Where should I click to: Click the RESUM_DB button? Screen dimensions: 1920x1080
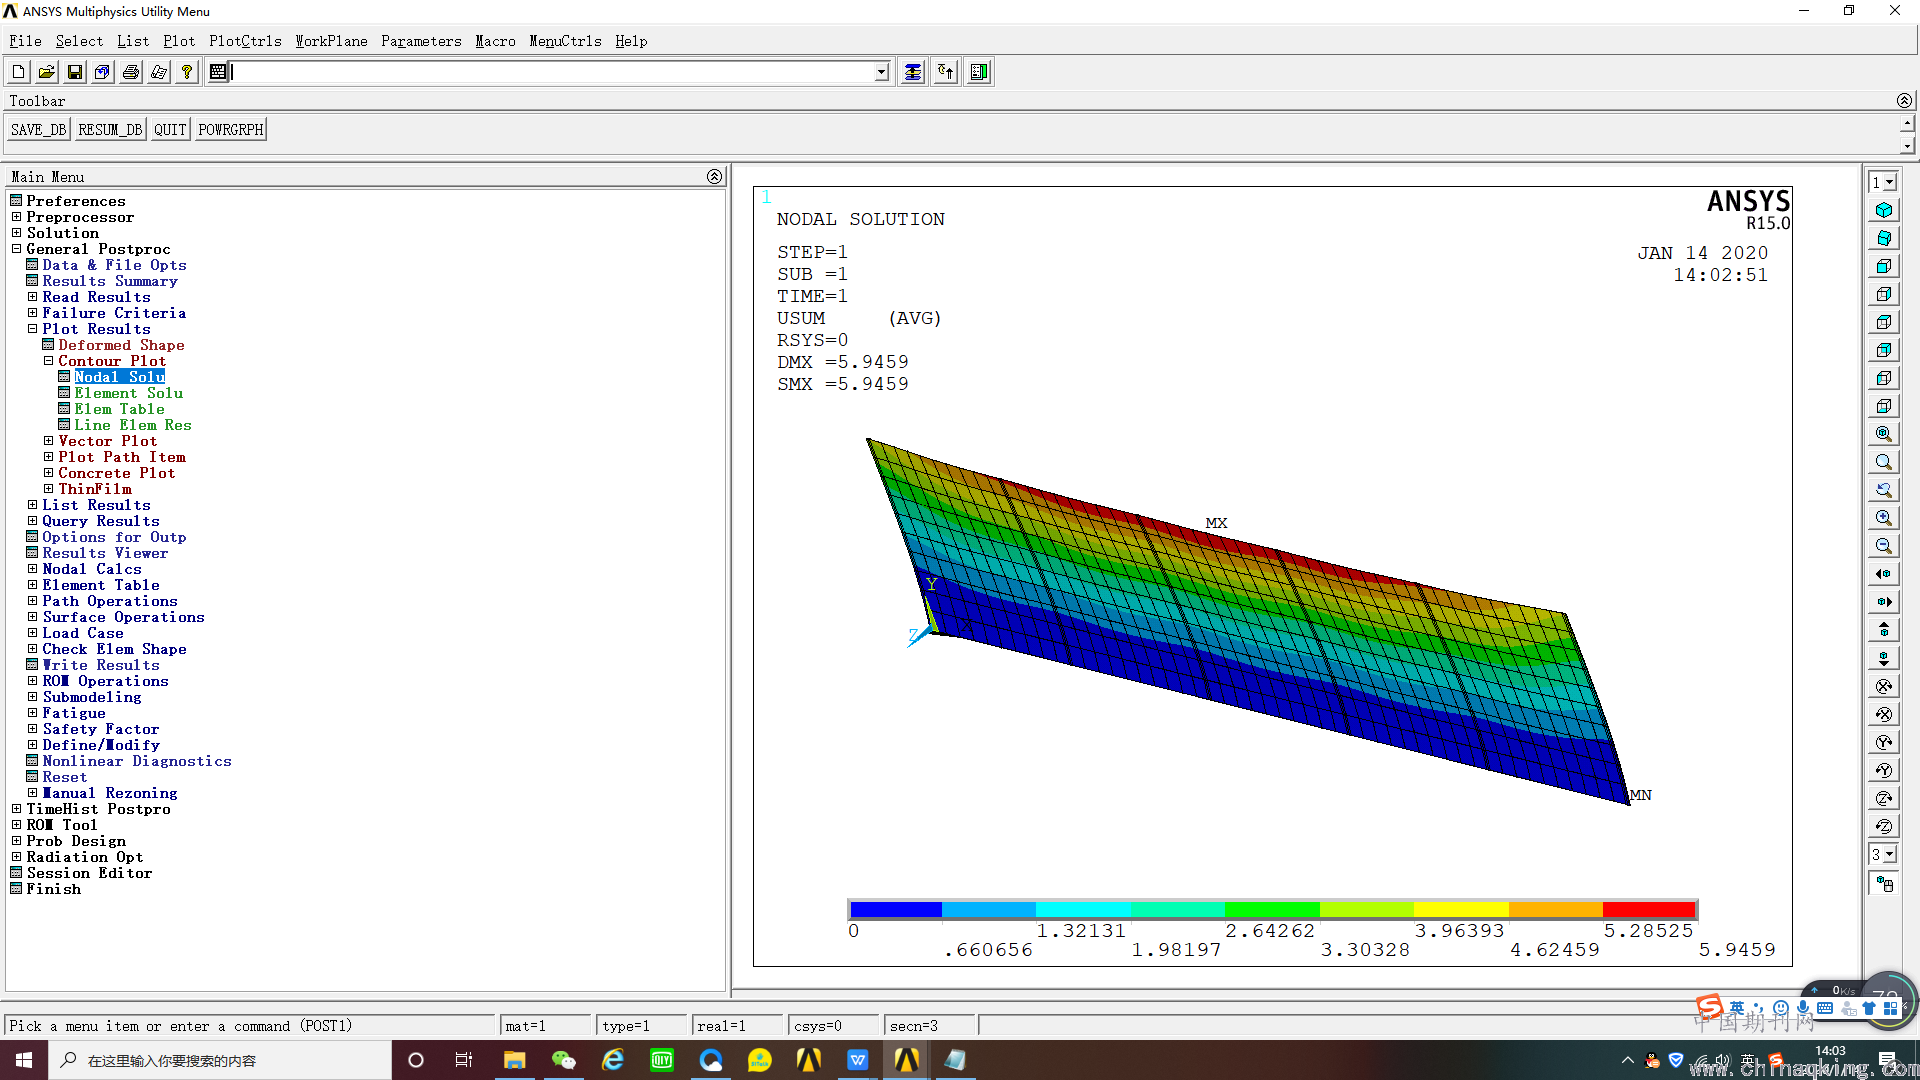[x=110, y=130]
